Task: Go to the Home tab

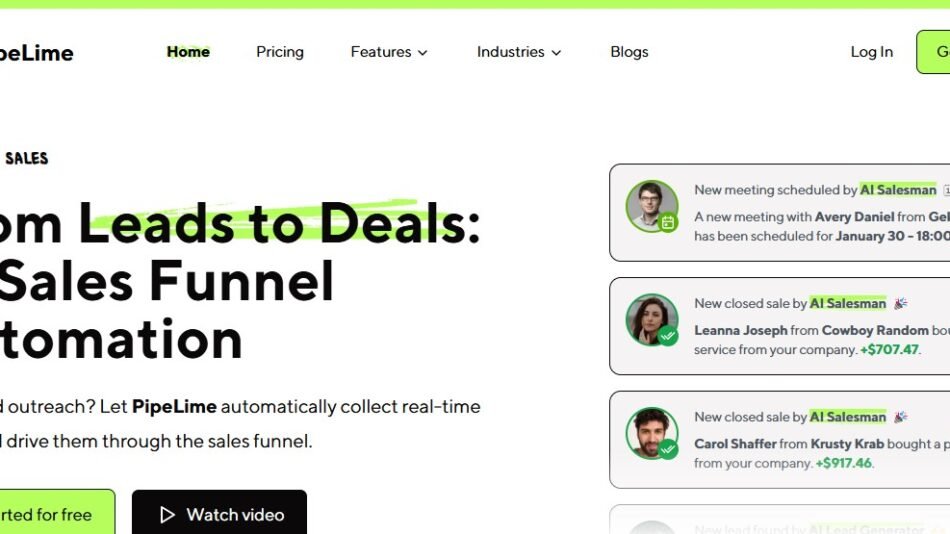Action: (188, 52)
